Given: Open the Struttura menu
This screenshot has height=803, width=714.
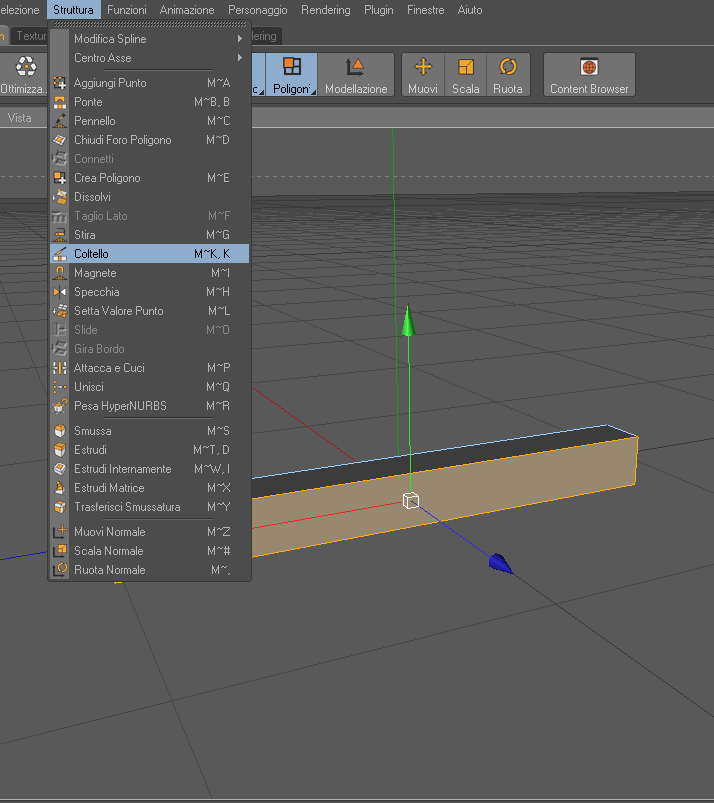Looking at the screenshot, I should [73, 10].
